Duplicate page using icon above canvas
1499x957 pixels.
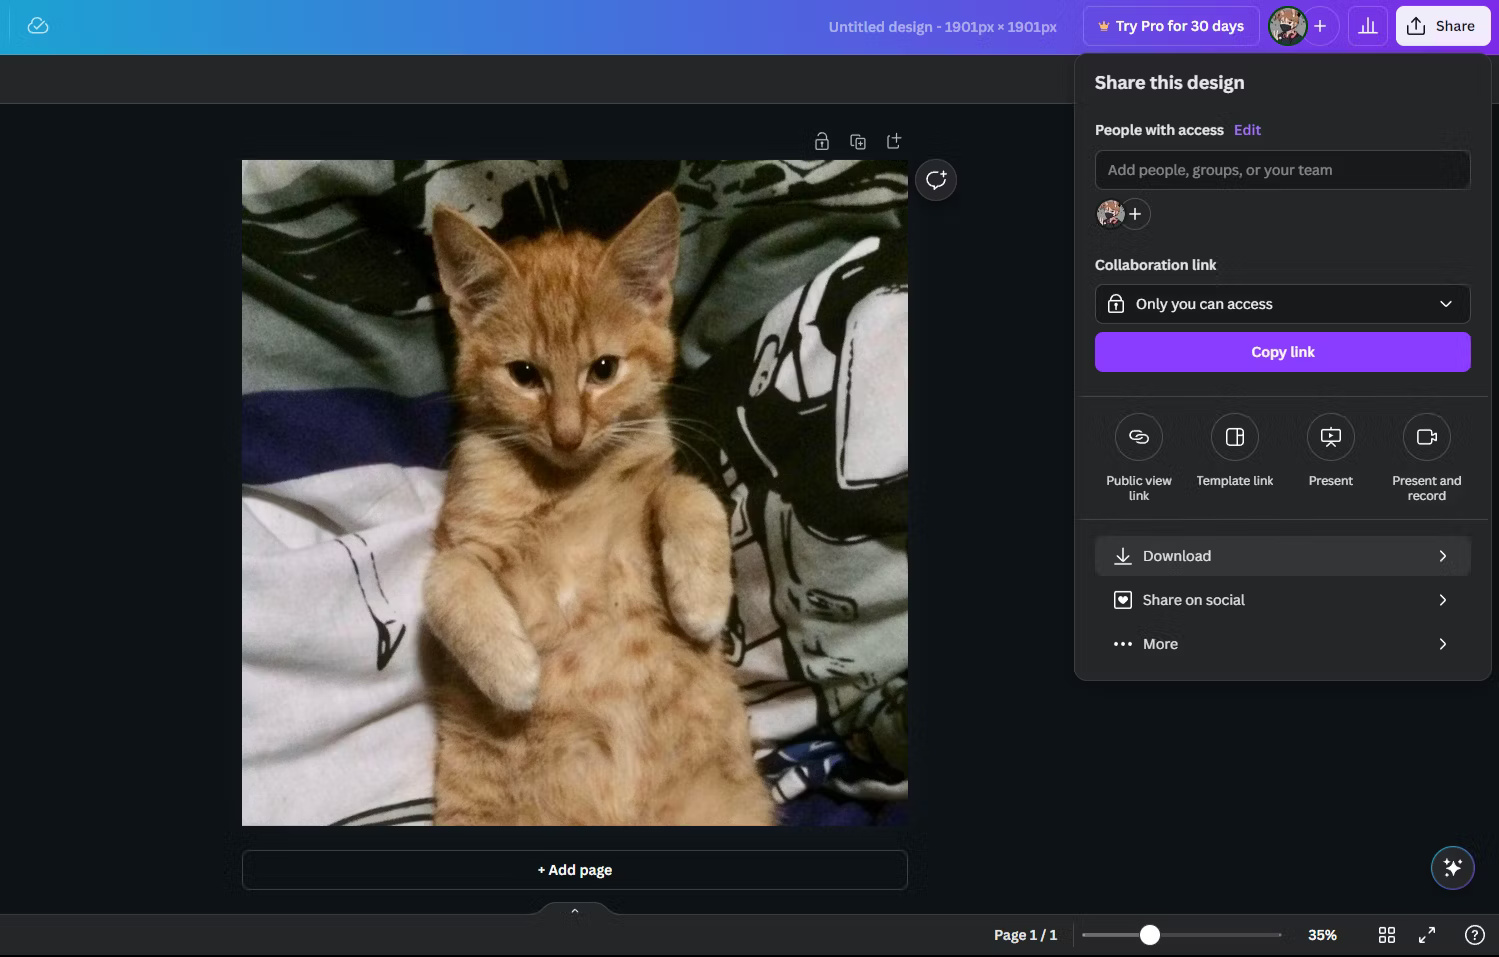point(858,141)
